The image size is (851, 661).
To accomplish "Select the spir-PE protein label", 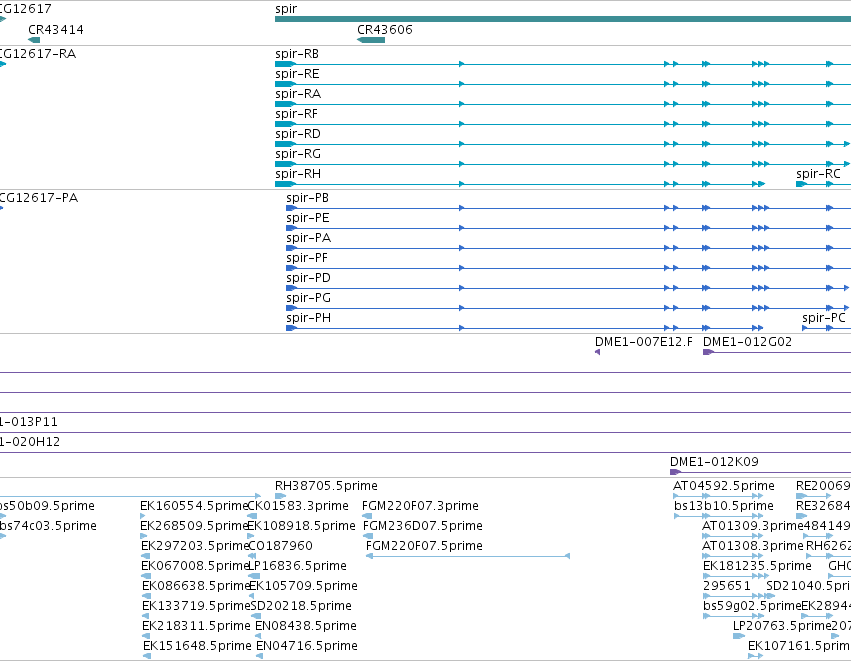I will click(x=308, y=218).
